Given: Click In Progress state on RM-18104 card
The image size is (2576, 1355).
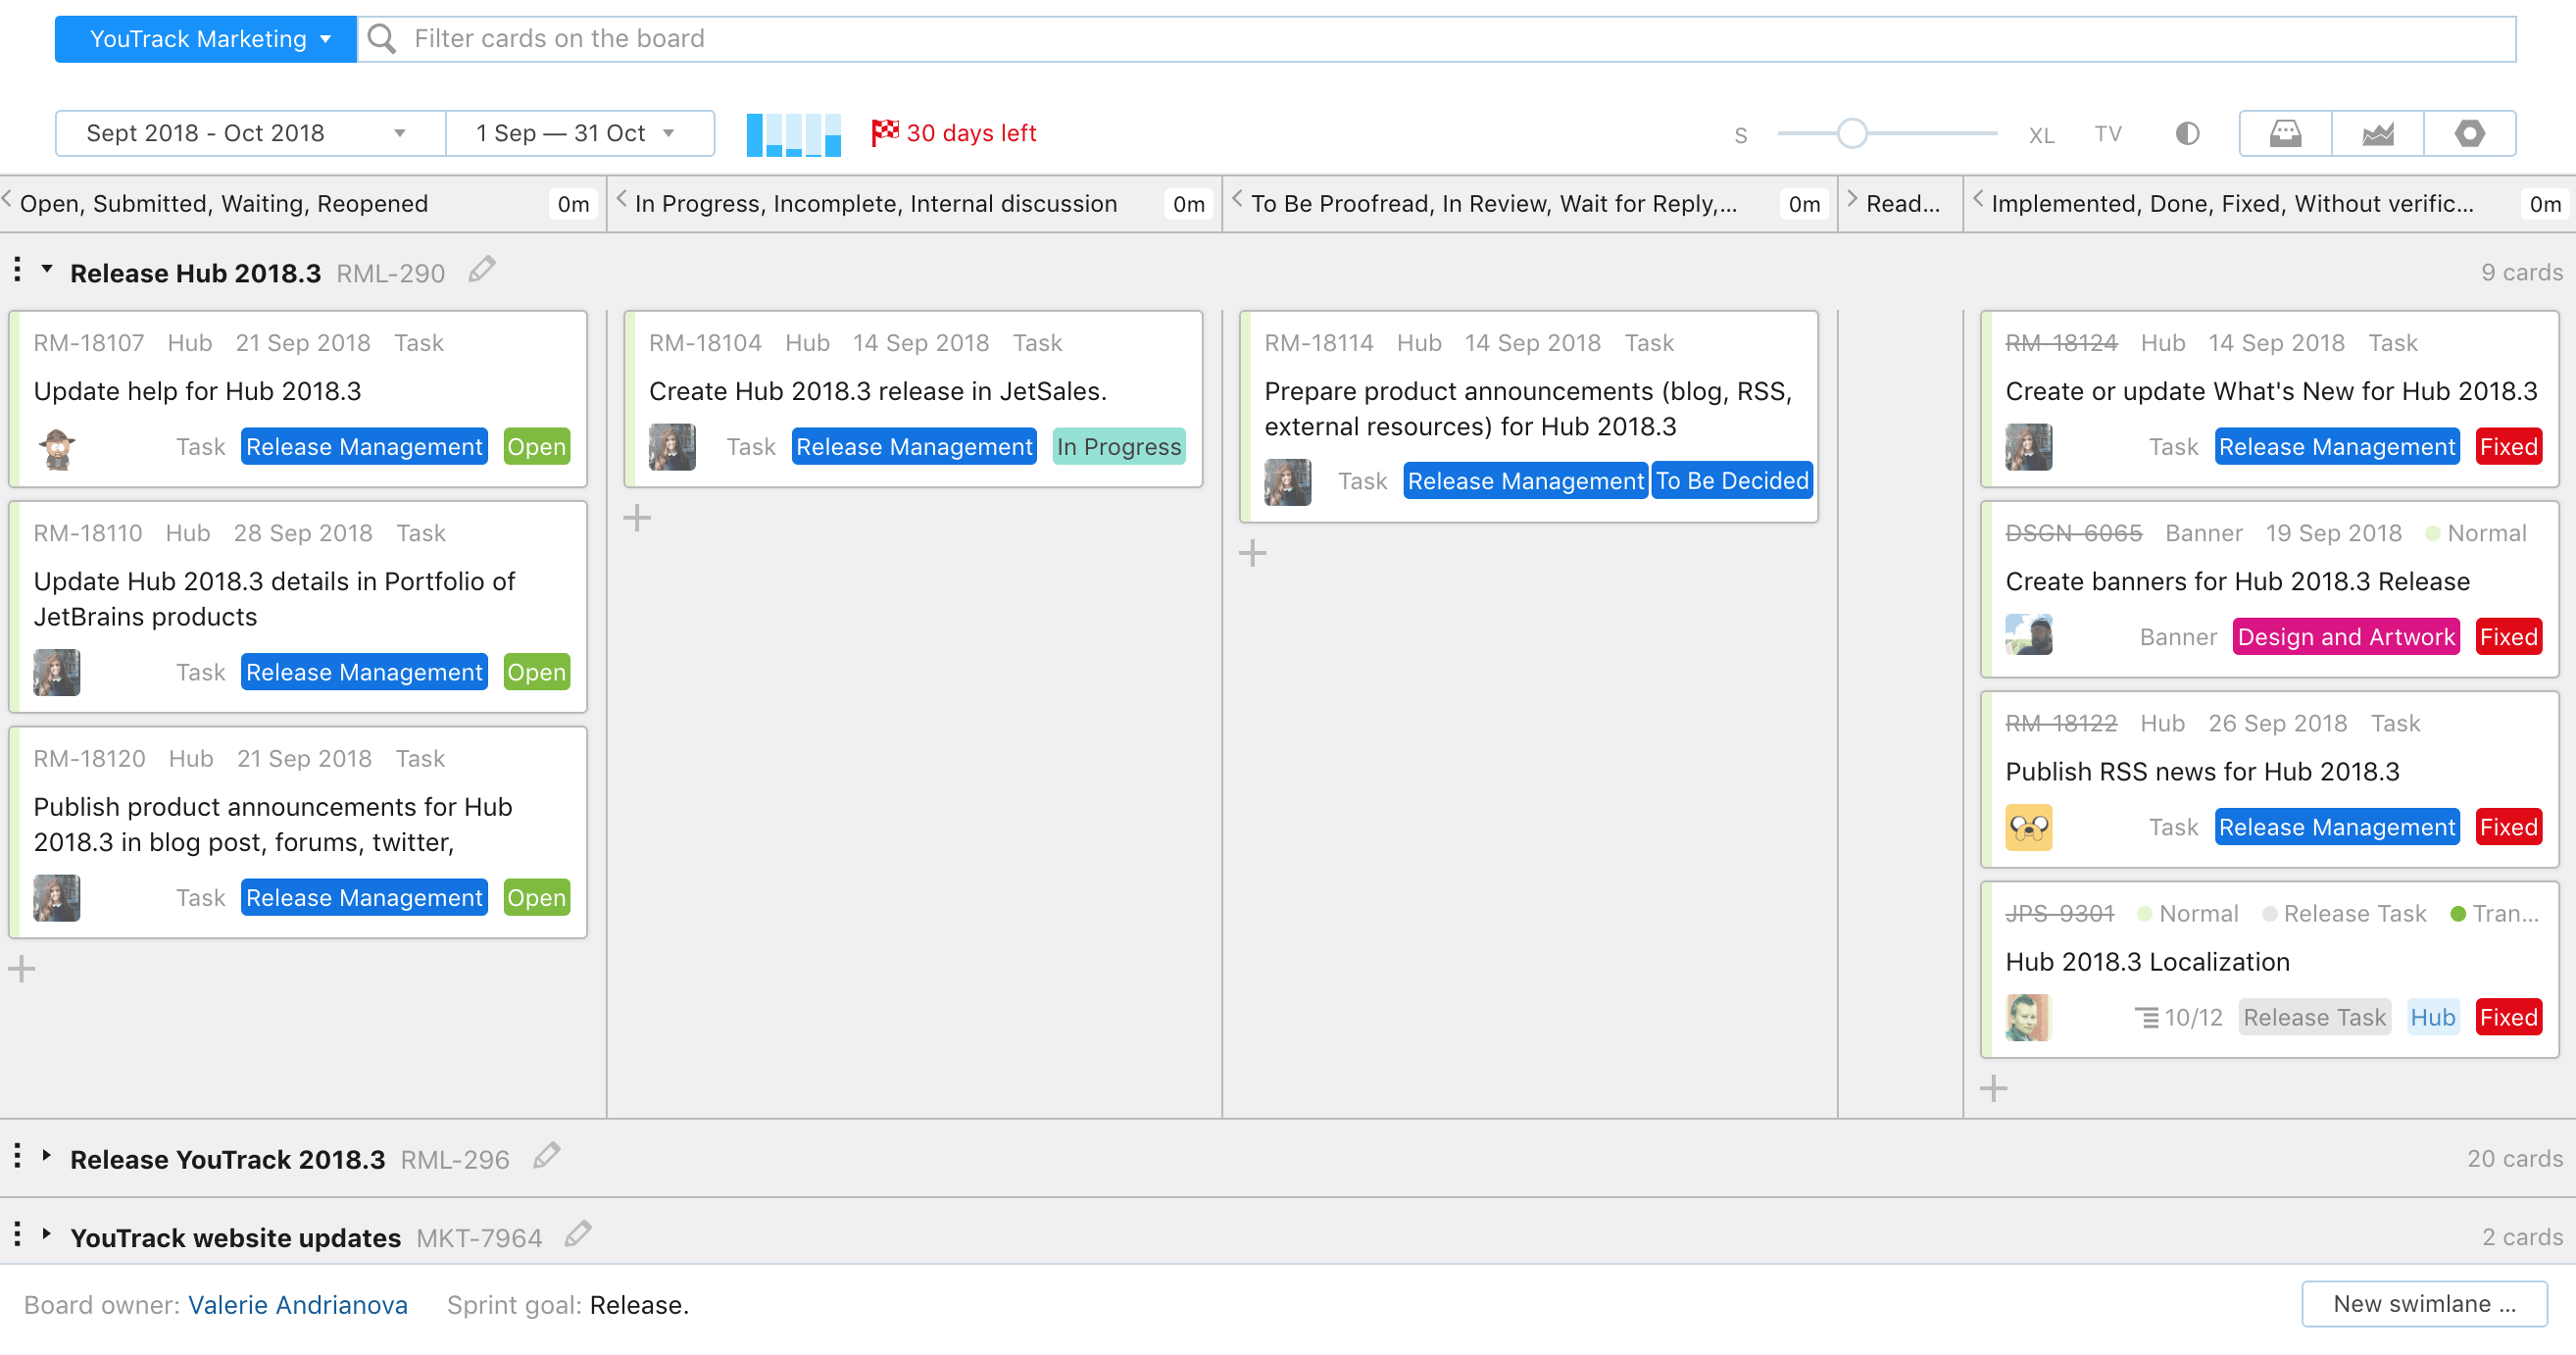Looking at the screenshot, I should pos(1119,447).
